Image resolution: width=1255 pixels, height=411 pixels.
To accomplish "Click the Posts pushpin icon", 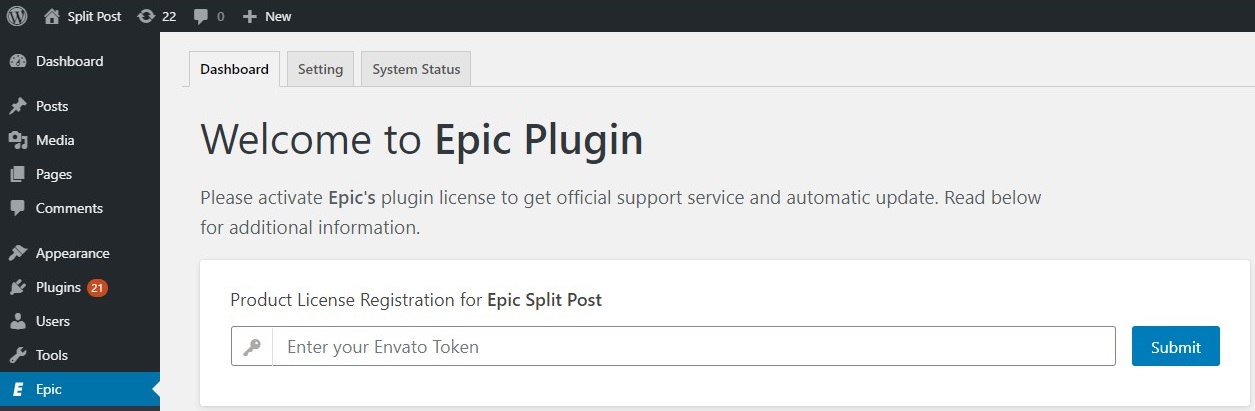I will click(x=17, y=106).
